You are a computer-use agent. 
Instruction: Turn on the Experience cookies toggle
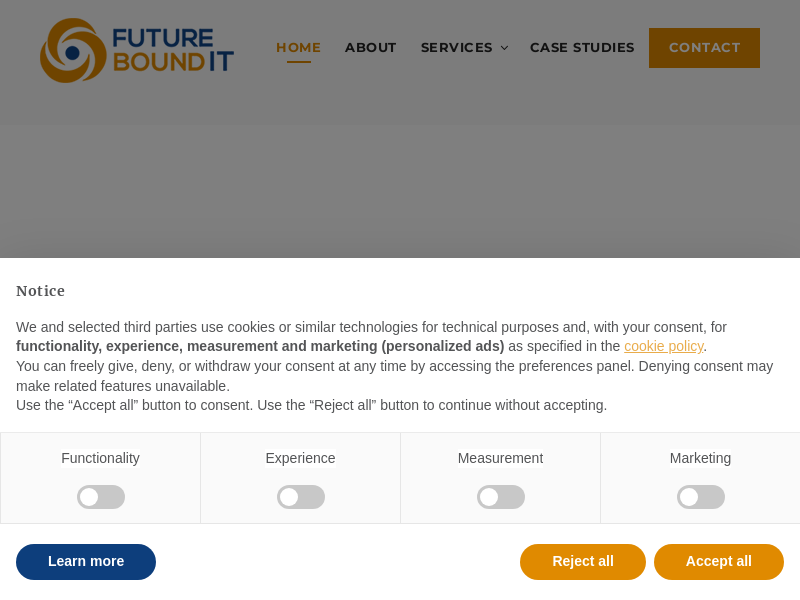click(301, 497)
